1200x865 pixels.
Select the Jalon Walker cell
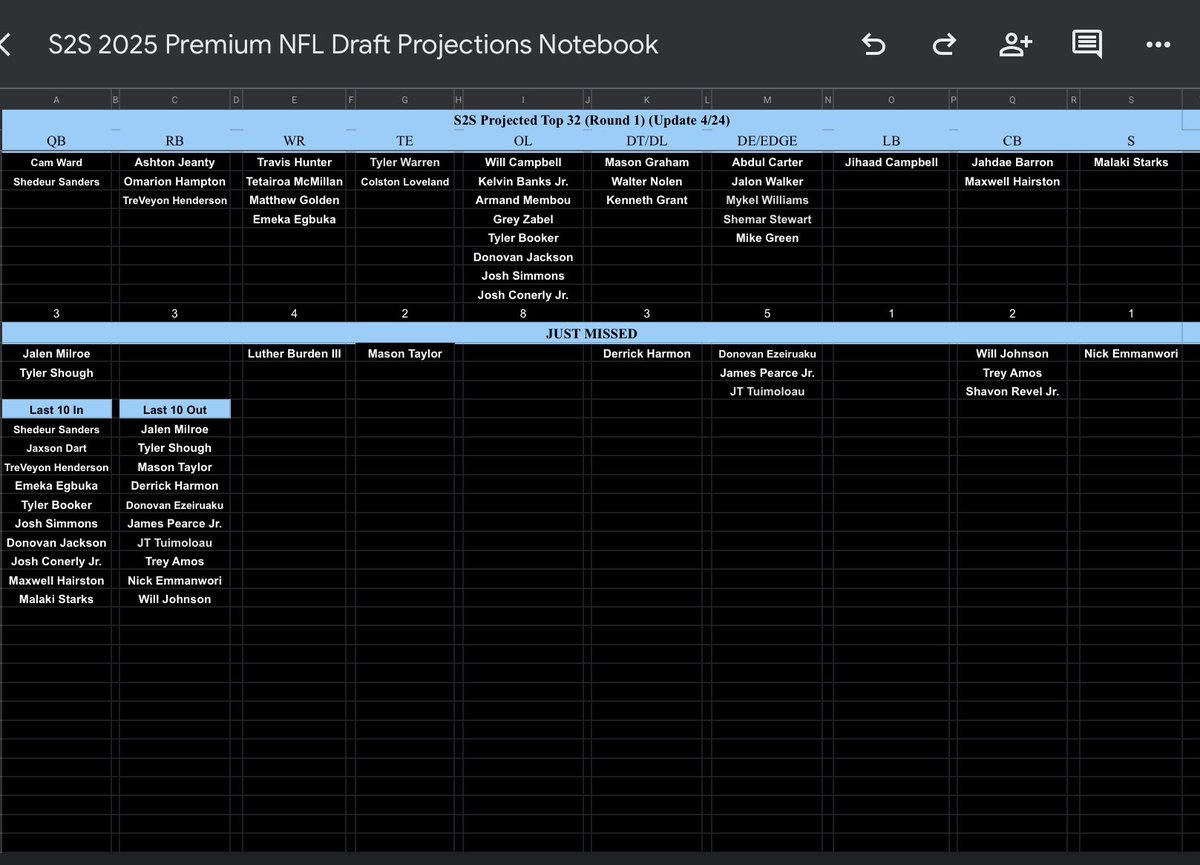(x=767, y=181)
